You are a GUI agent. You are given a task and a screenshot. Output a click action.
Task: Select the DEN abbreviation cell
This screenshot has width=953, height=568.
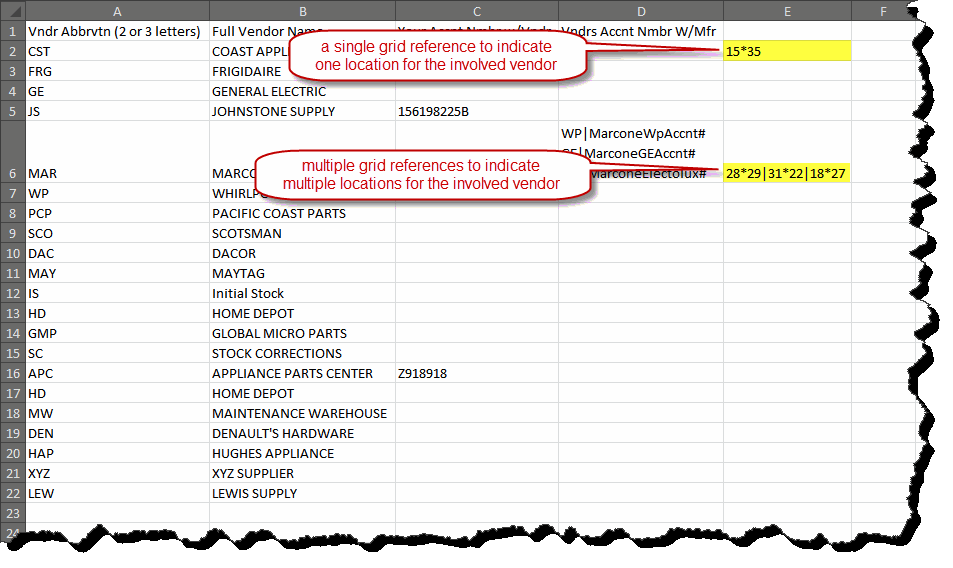tap(117, 434)
